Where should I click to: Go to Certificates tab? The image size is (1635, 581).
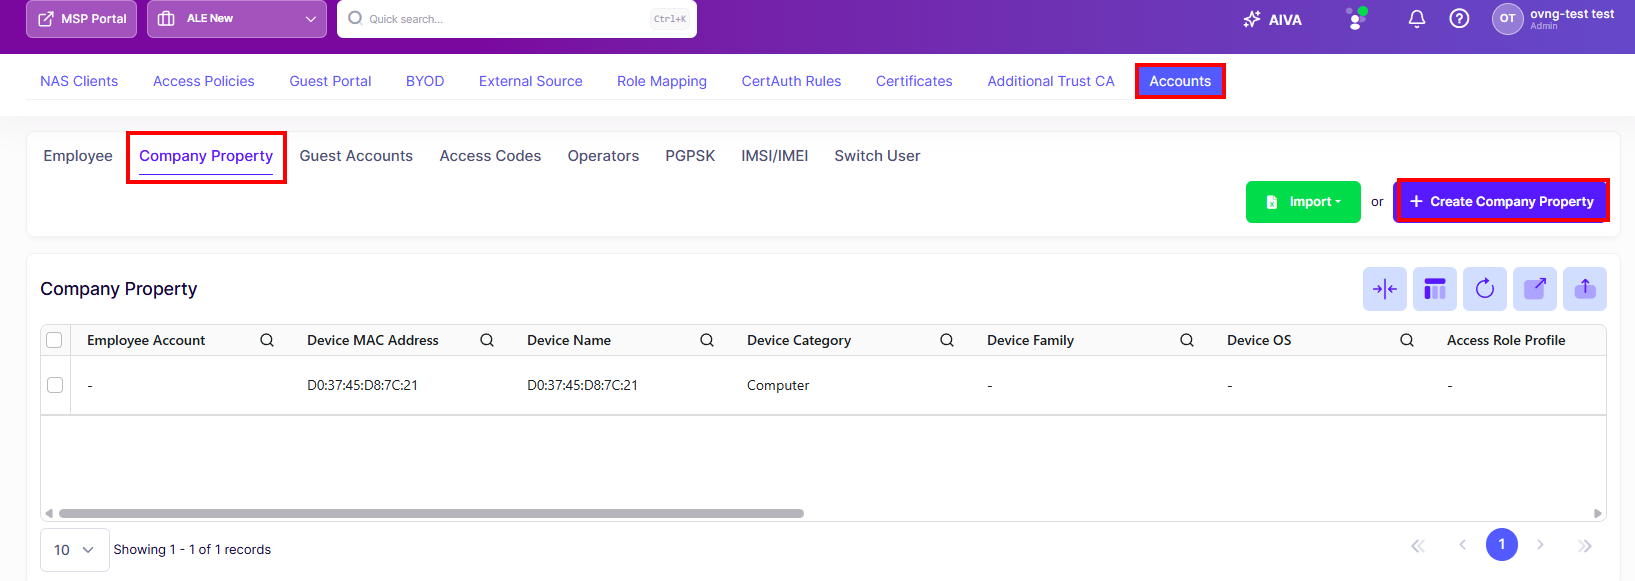pyautogui.click(x=914, y=81)
